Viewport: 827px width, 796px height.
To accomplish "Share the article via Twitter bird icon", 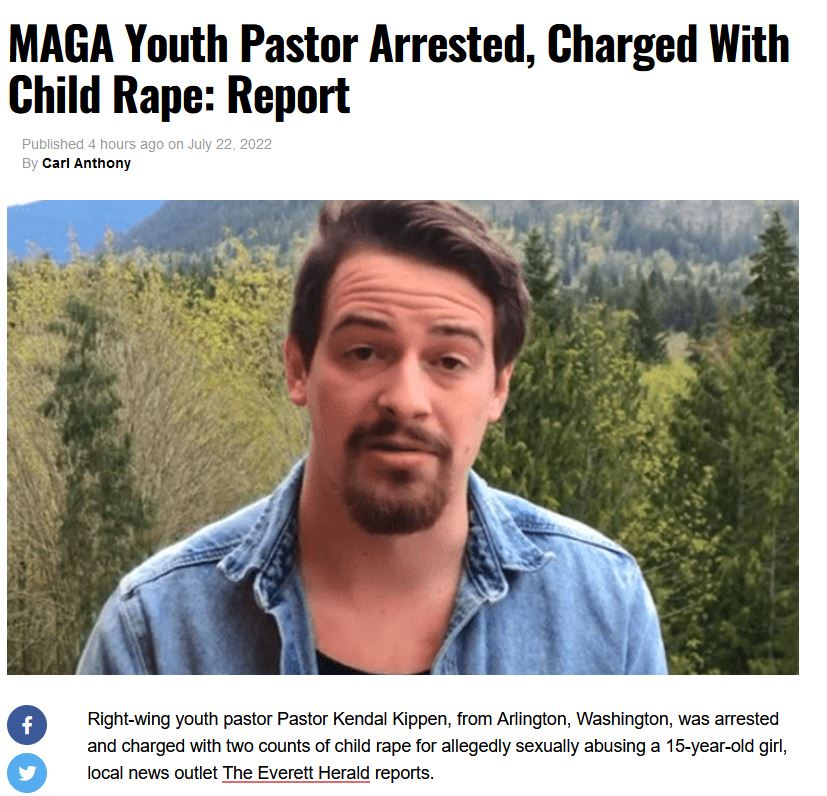I will 27,773.
